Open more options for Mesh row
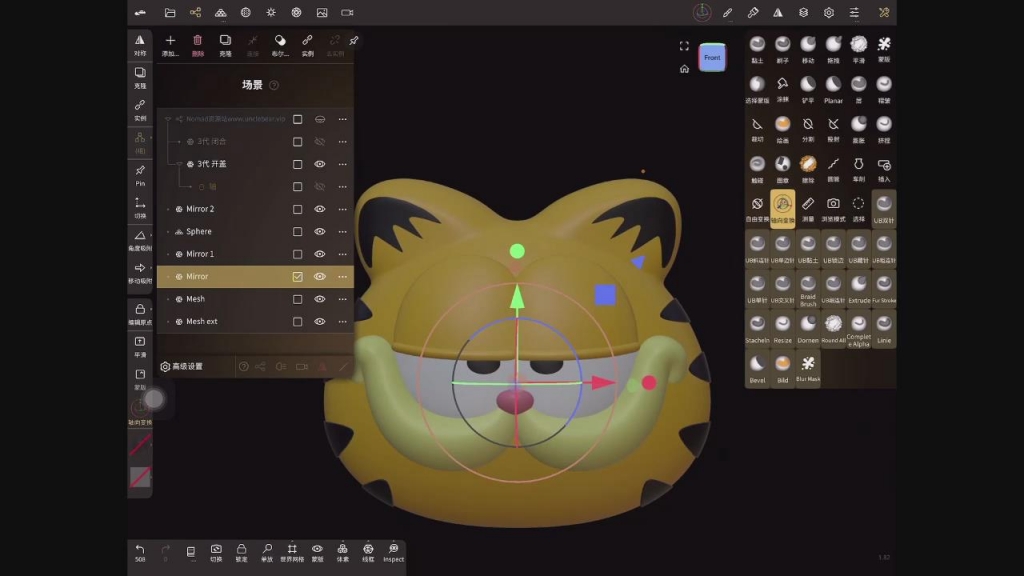The height and width of the screenshot is (576, 1024). (x=342, y=299)
